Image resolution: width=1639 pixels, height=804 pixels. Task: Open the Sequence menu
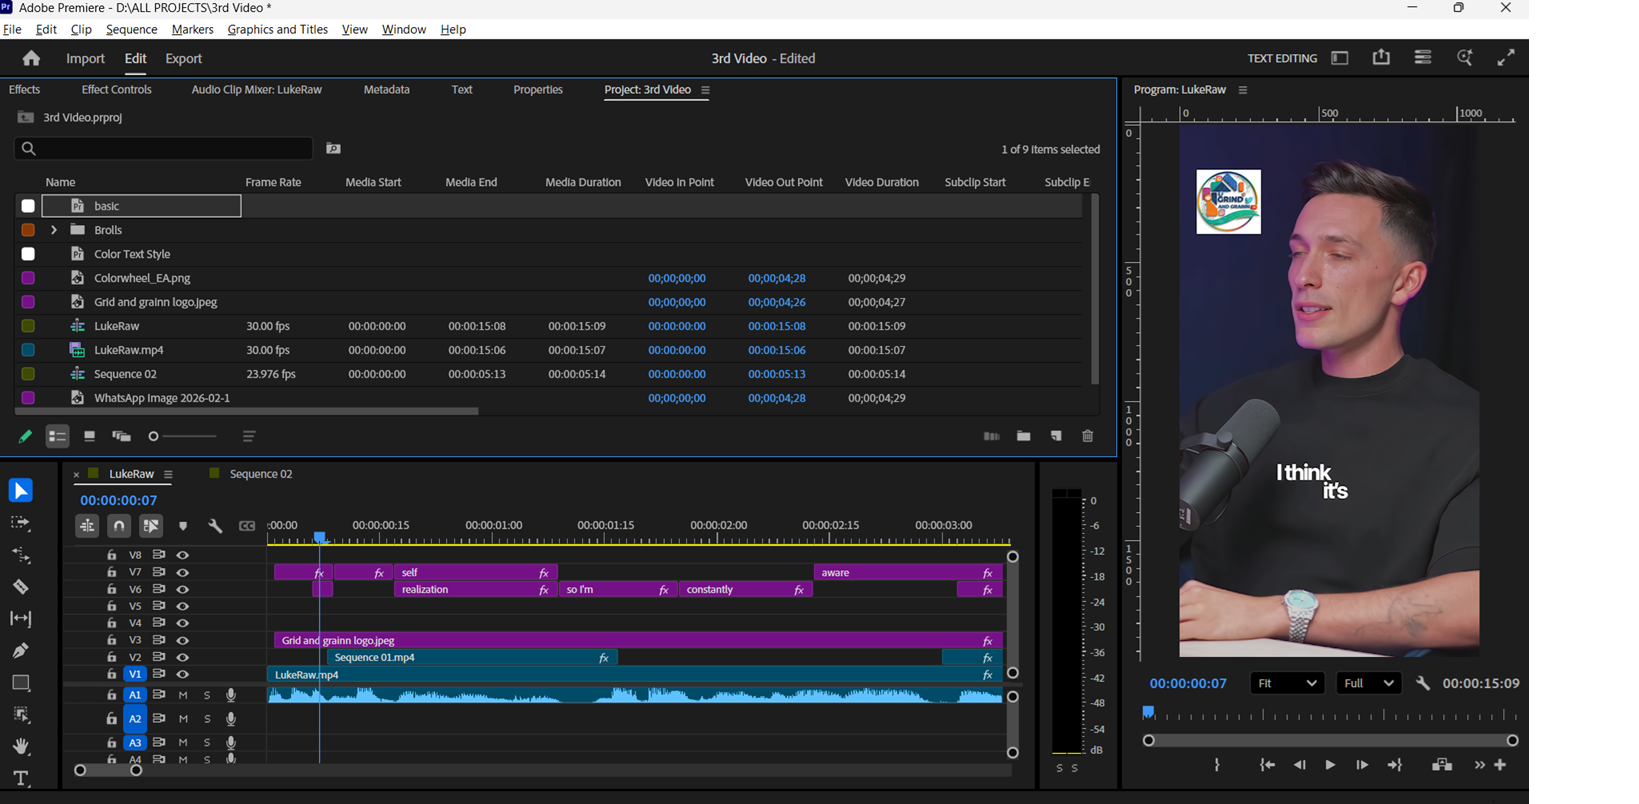[x=131, y=29]
